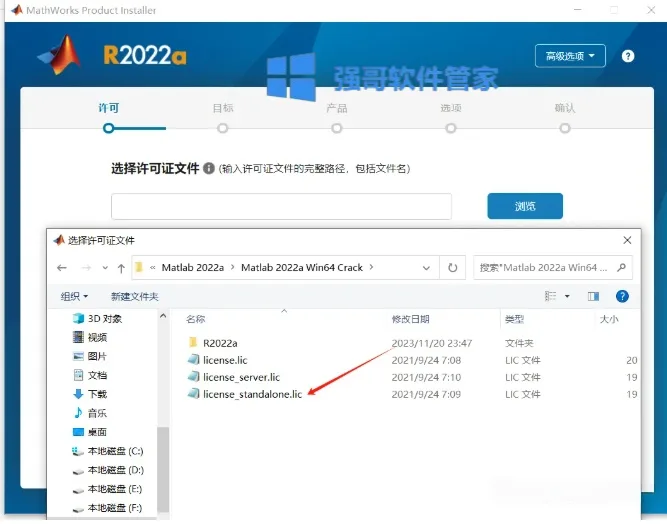Select 3D 对象 in navigation pane
Screen dimensions: 667x524
click(x=97, y=319)
